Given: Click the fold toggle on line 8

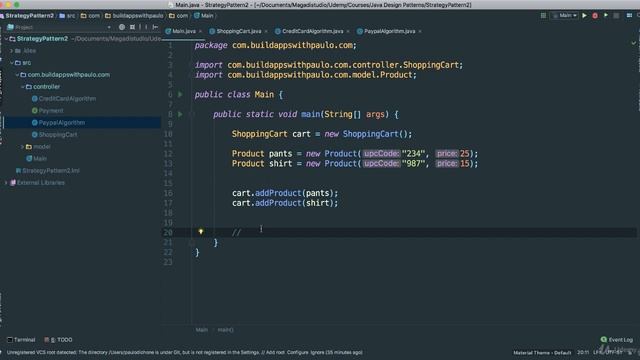Looking at the screenshot, I should pyautogui.click(x=192, y=114).
